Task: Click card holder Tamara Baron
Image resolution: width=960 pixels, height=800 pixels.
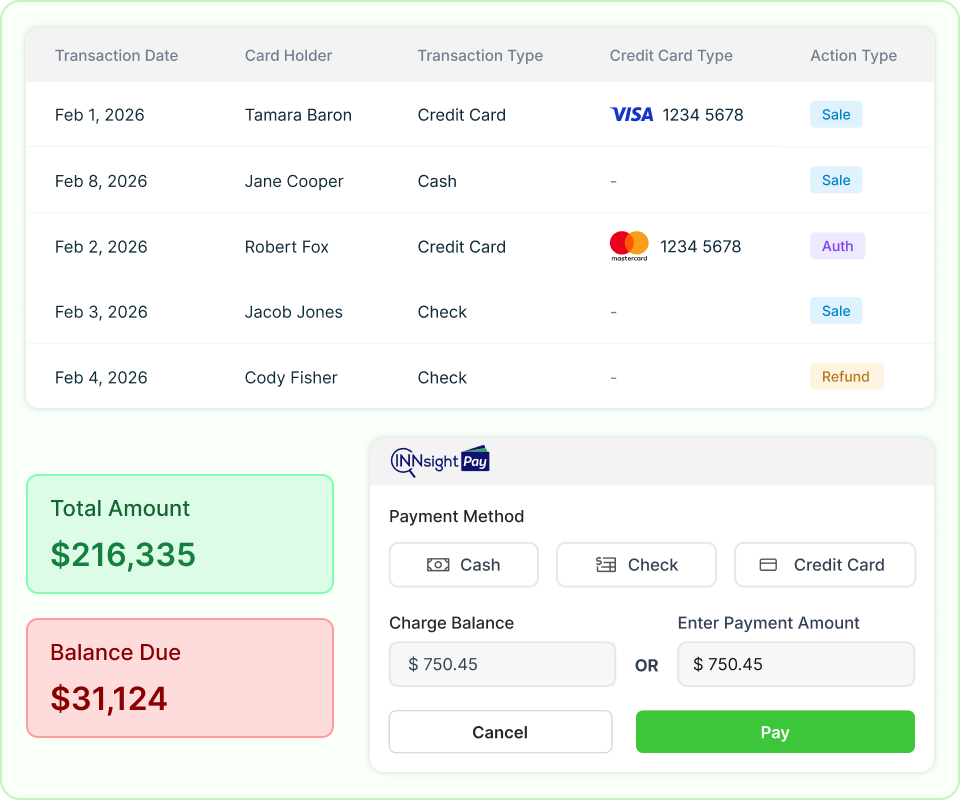Action: (298, 115)
